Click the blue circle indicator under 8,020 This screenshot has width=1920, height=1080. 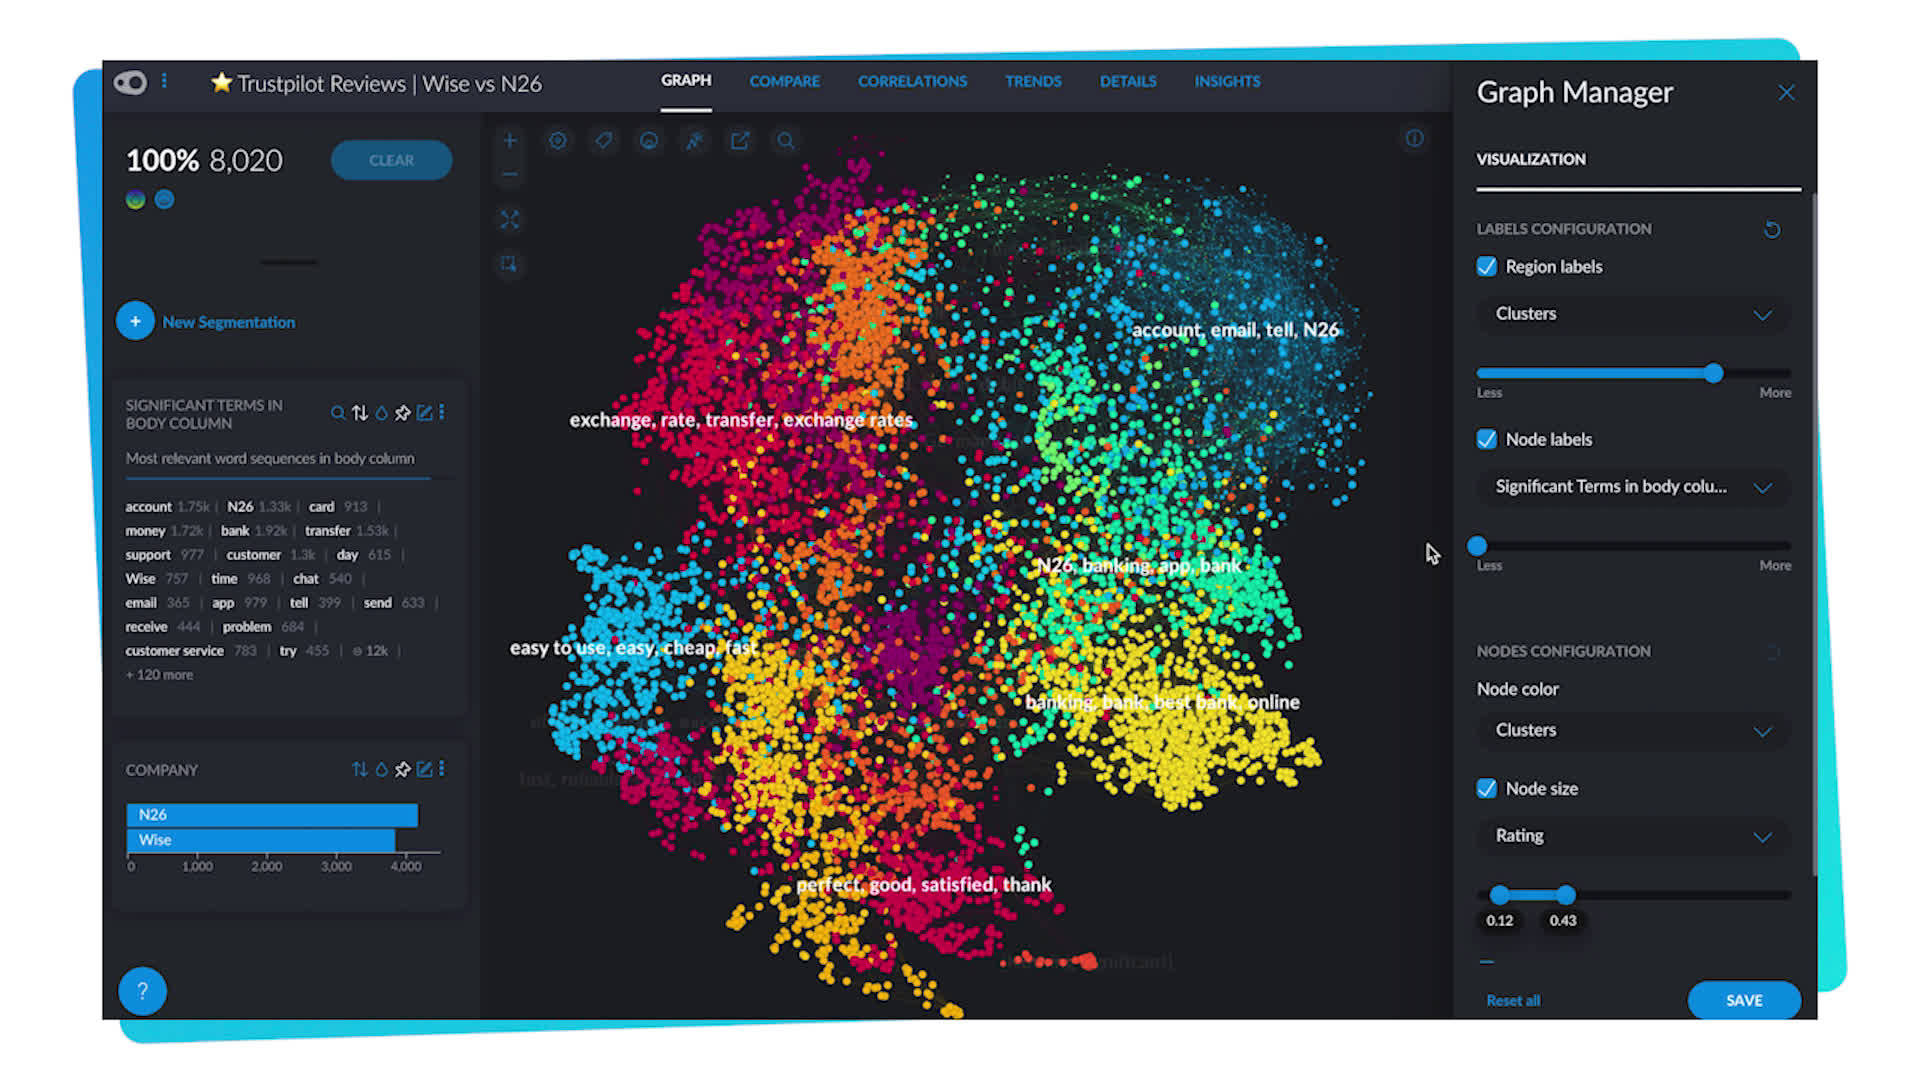(x=165, y=200)
